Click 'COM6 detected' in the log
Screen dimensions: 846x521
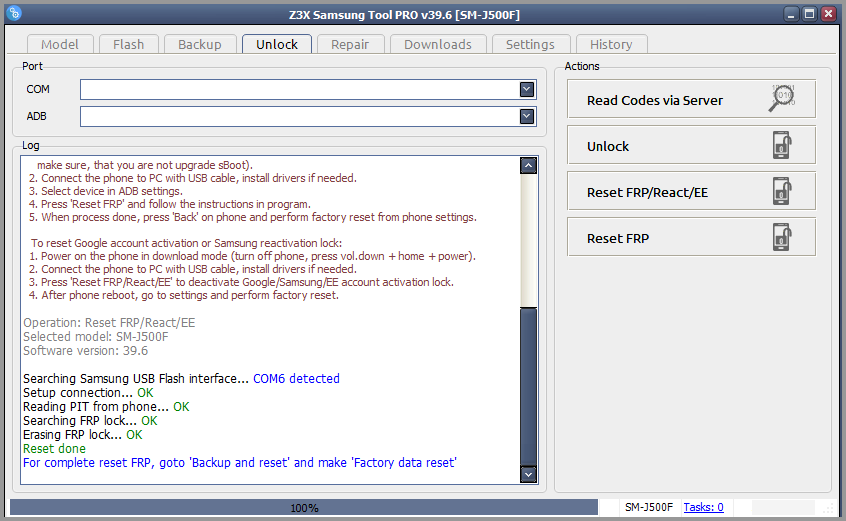point(296,379)
